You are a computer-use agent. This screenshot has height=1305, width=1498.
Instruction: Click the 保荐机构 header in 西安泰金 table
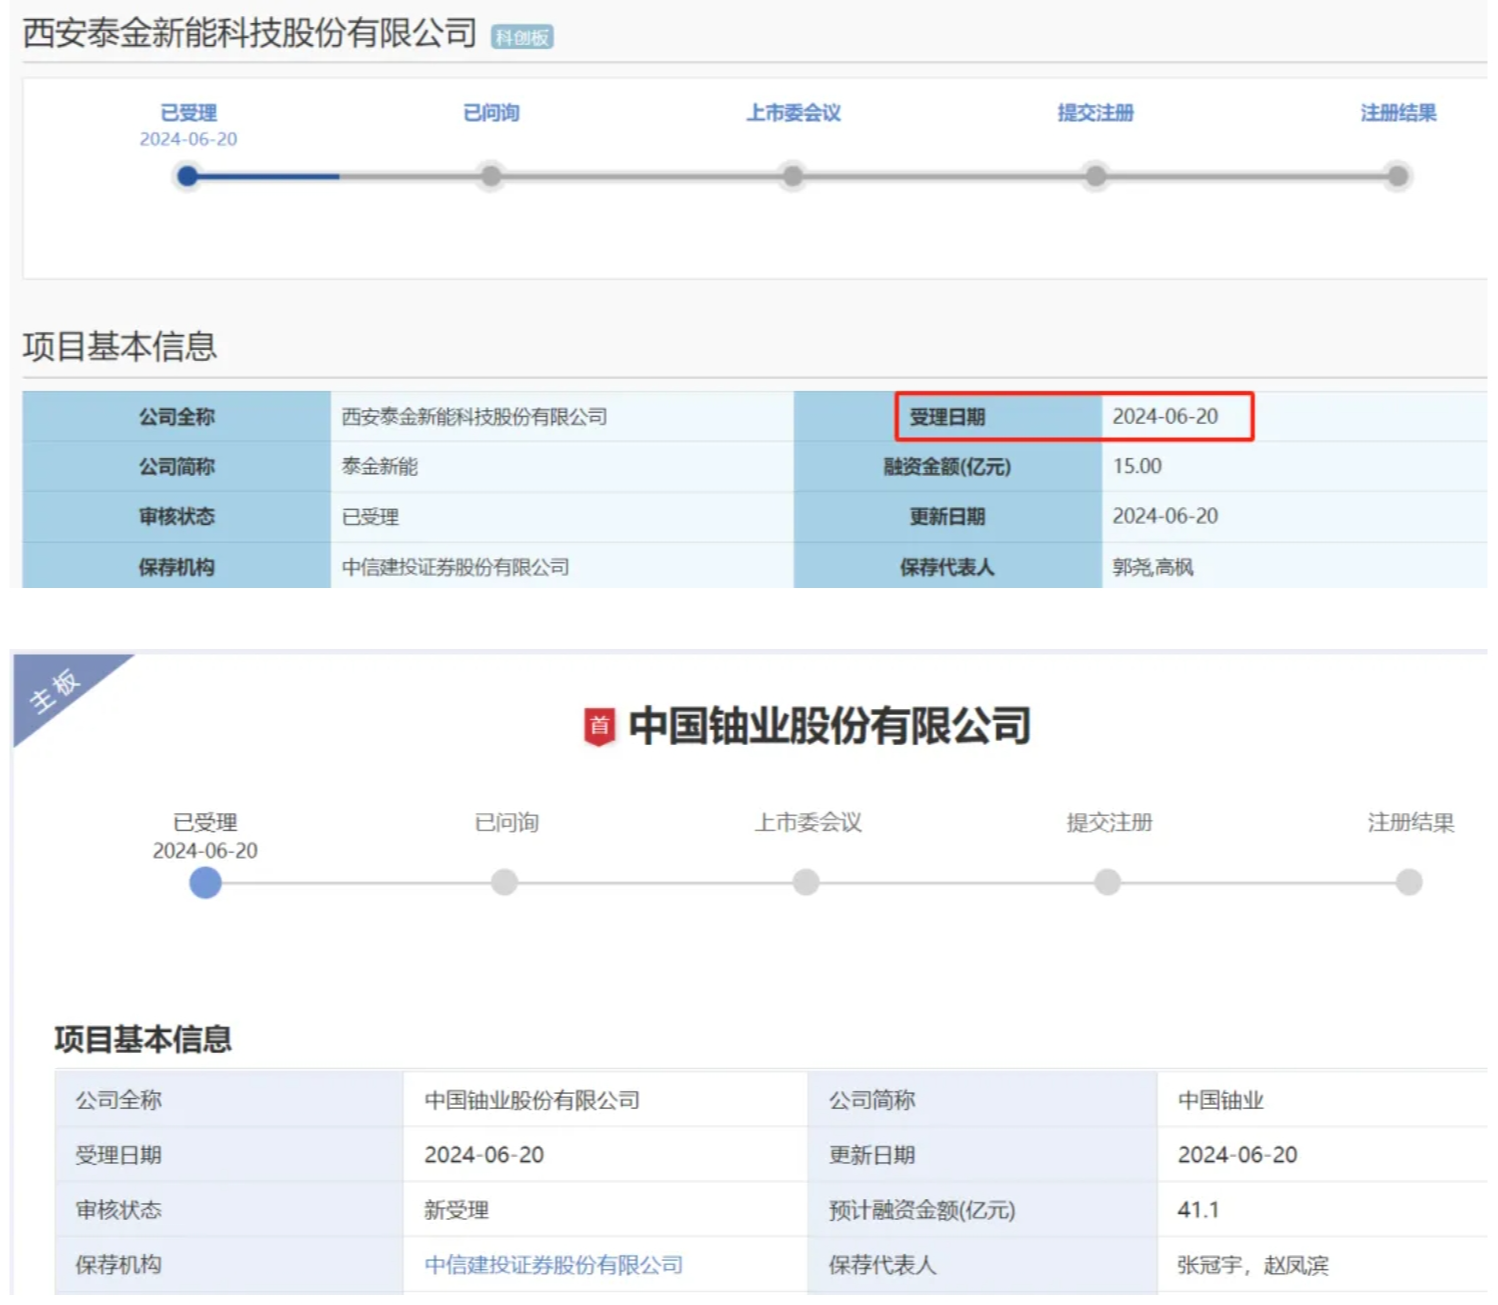pos(176,566)
